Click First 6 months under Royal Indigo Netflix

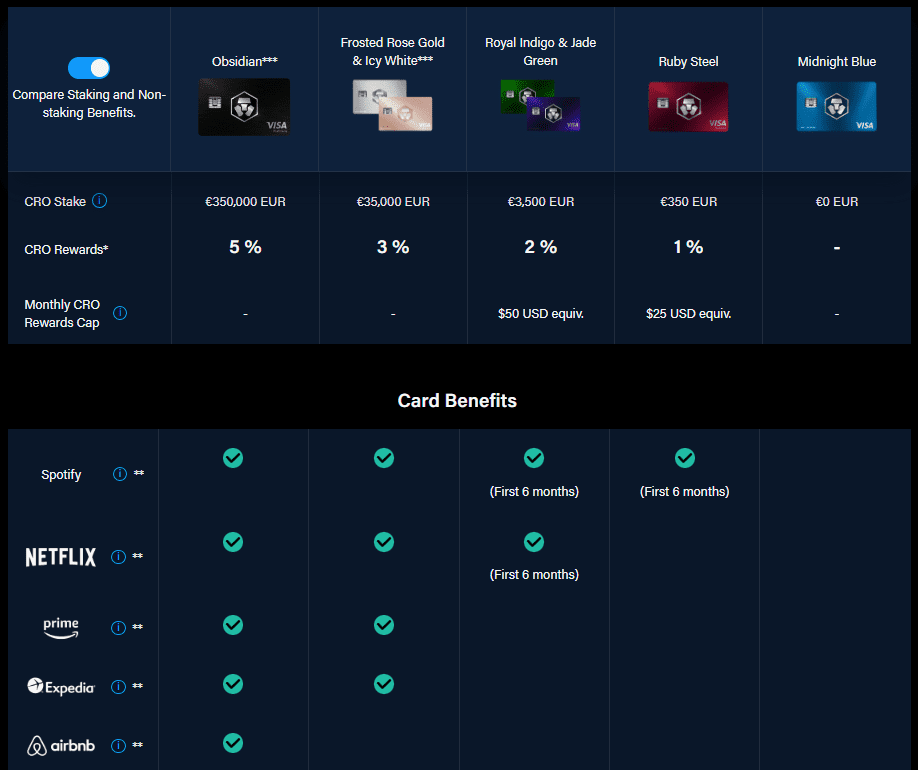click(x=534, y=575)
